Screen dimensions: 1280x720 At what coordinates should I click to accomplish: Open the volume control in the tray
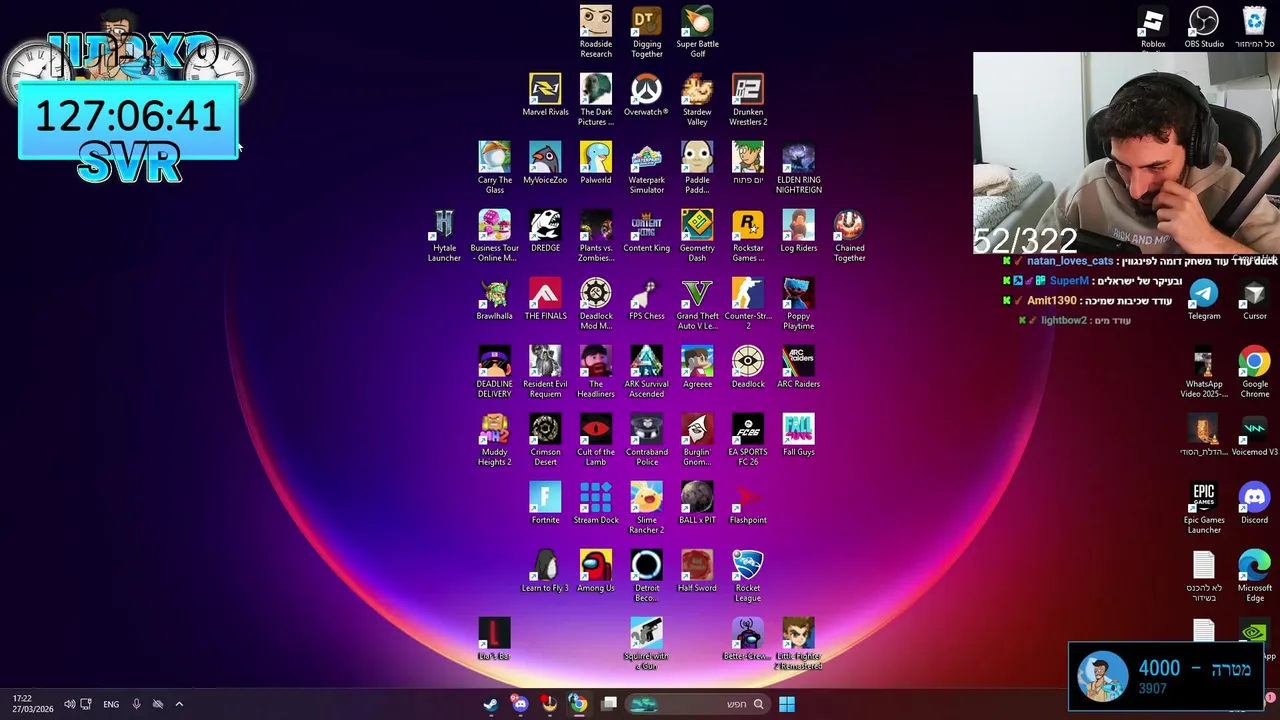(x=70, y=704)
